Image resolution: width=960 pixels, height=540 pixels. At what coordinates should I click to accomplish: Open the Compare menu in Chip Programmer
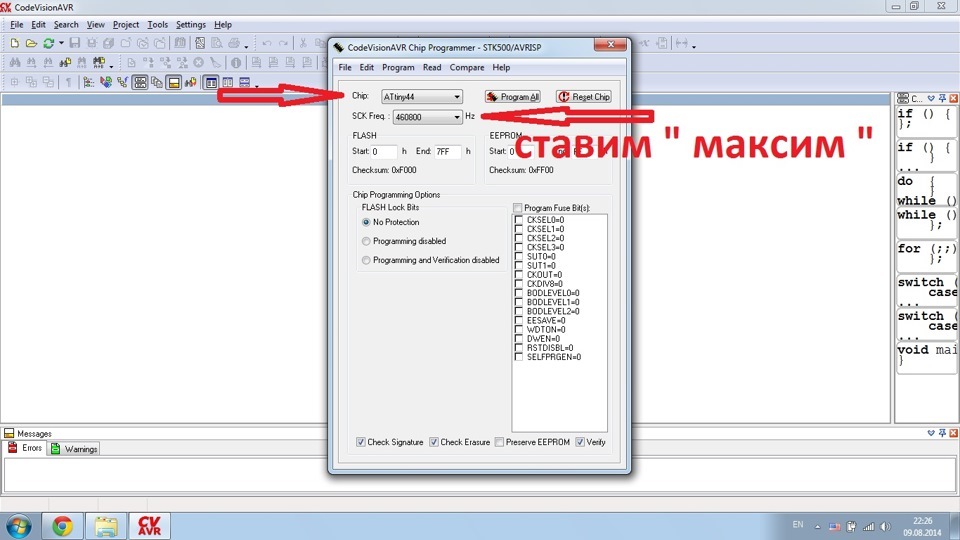click(467, 67)
